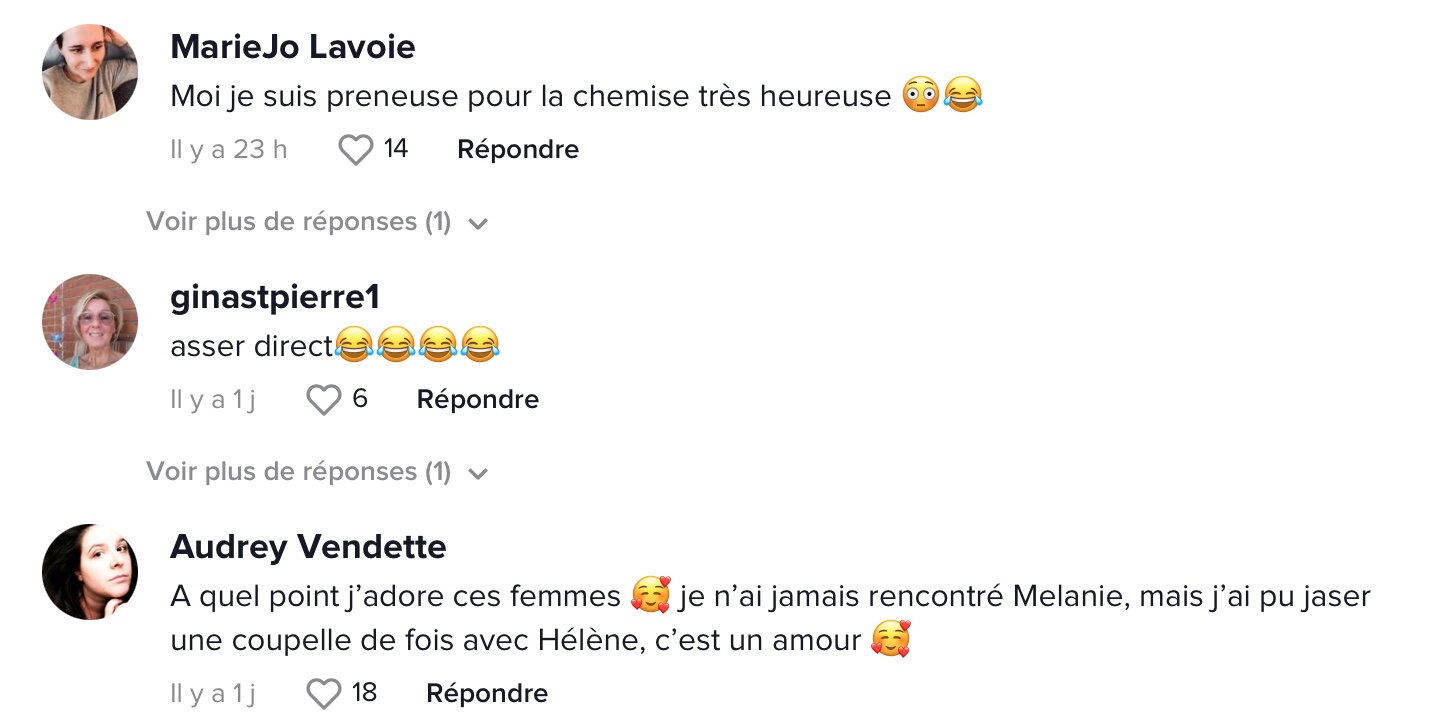Click Répondre under ginastpierre1's comment
The width and height of the screenshot is (1434, 726).
[x=478, y=400]
